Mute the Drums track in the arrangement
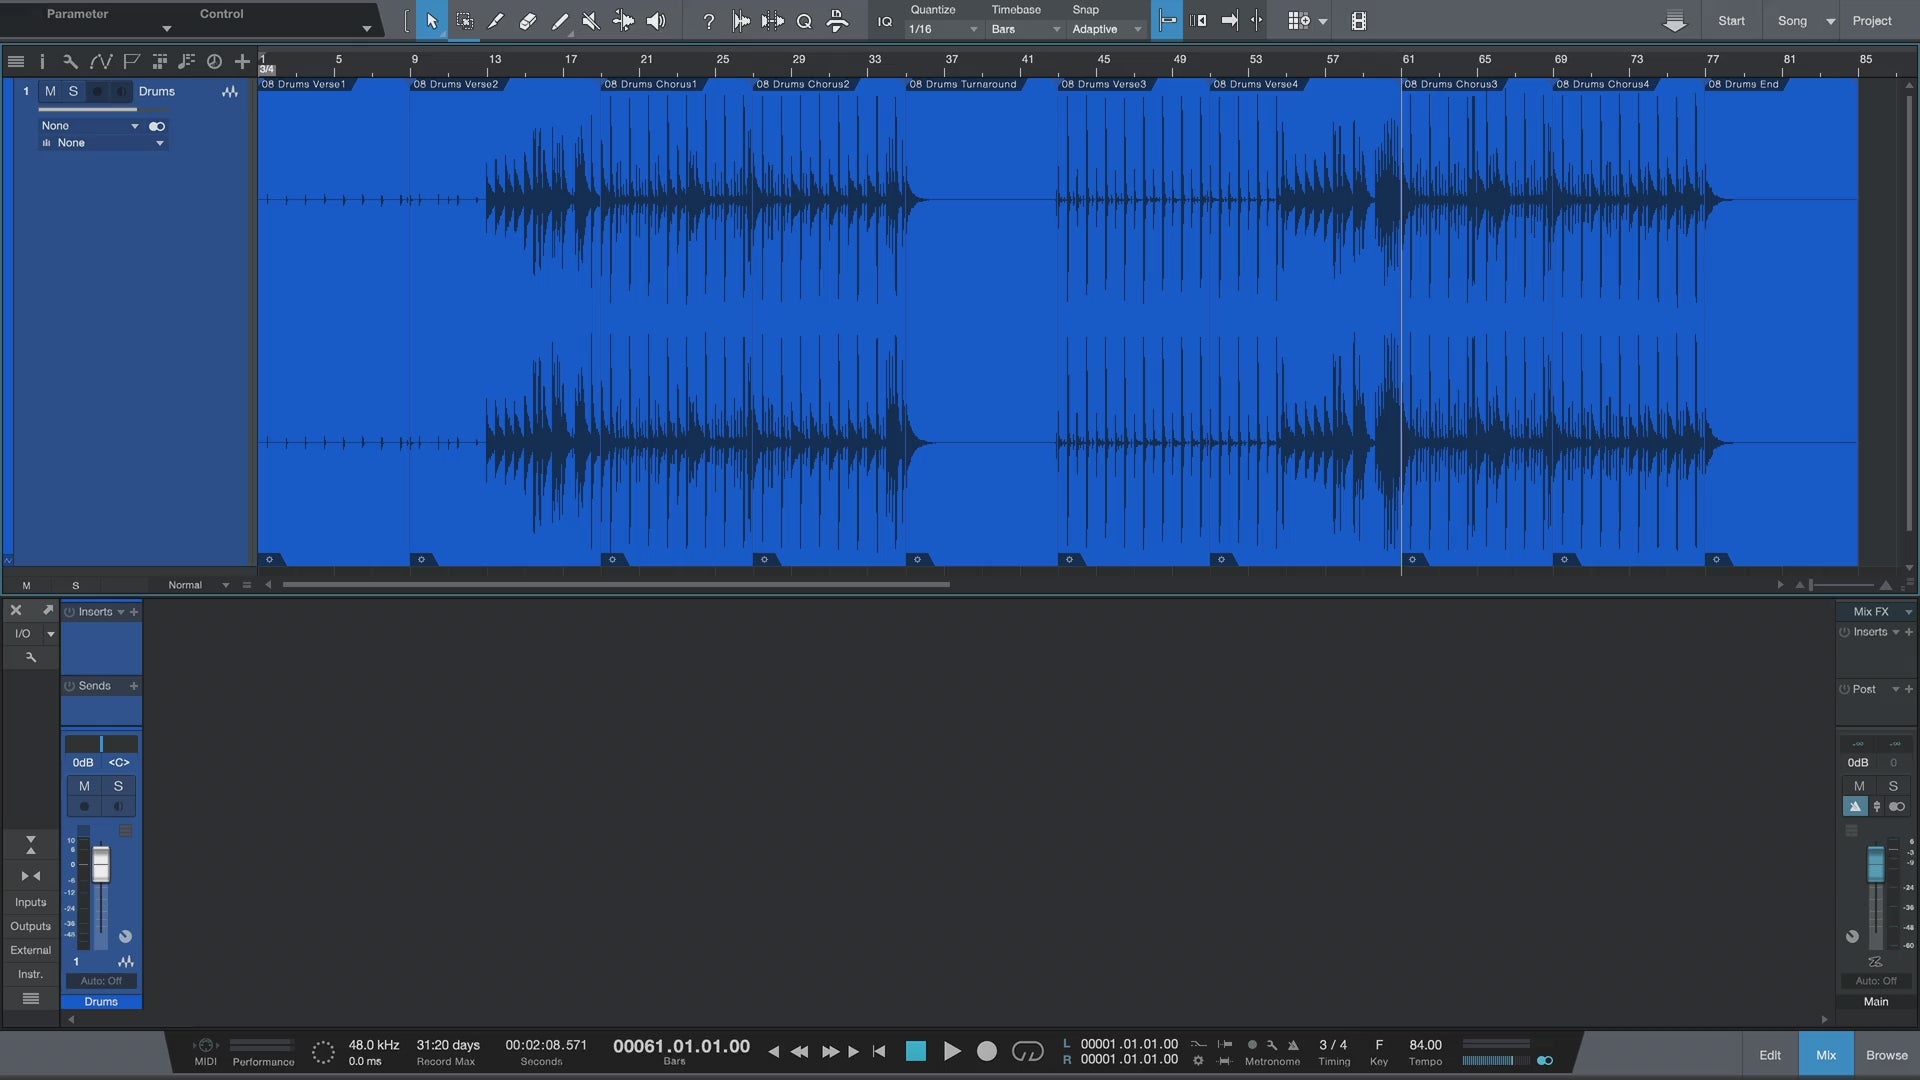This screenshot has height=1080, width=1920. pos(50,91)
